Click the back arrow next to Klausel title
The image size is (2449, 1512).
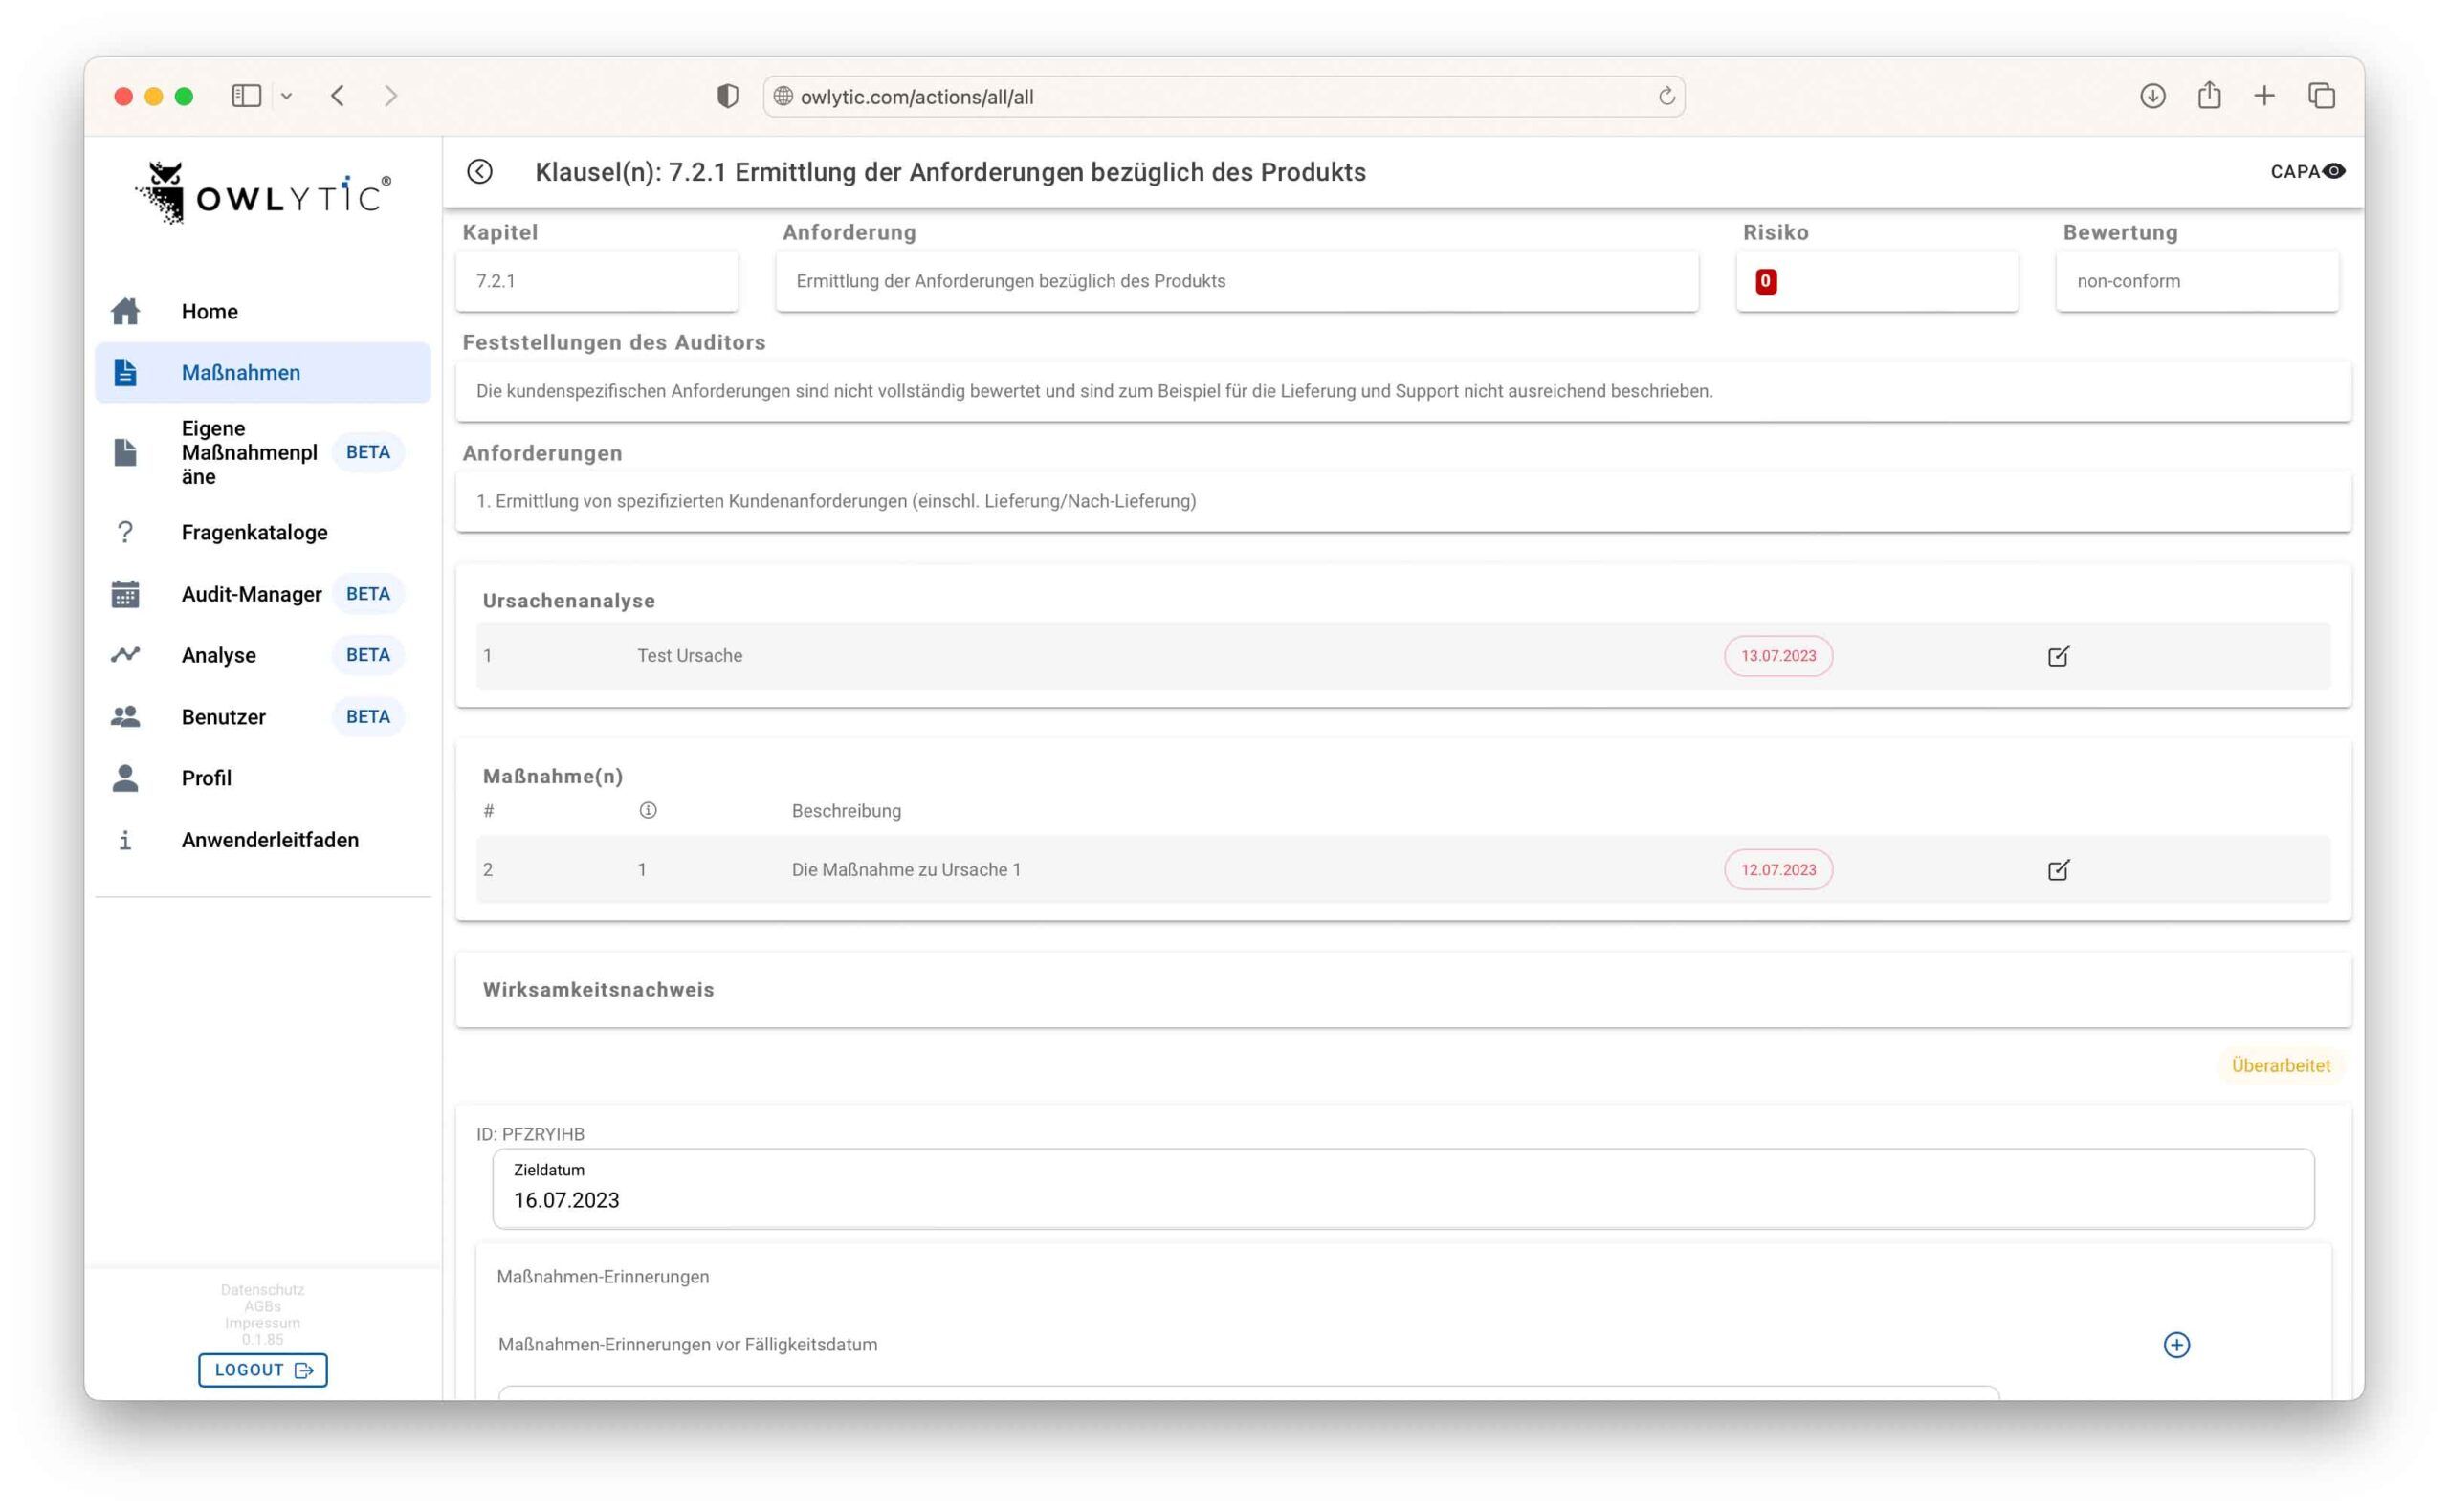480,171
